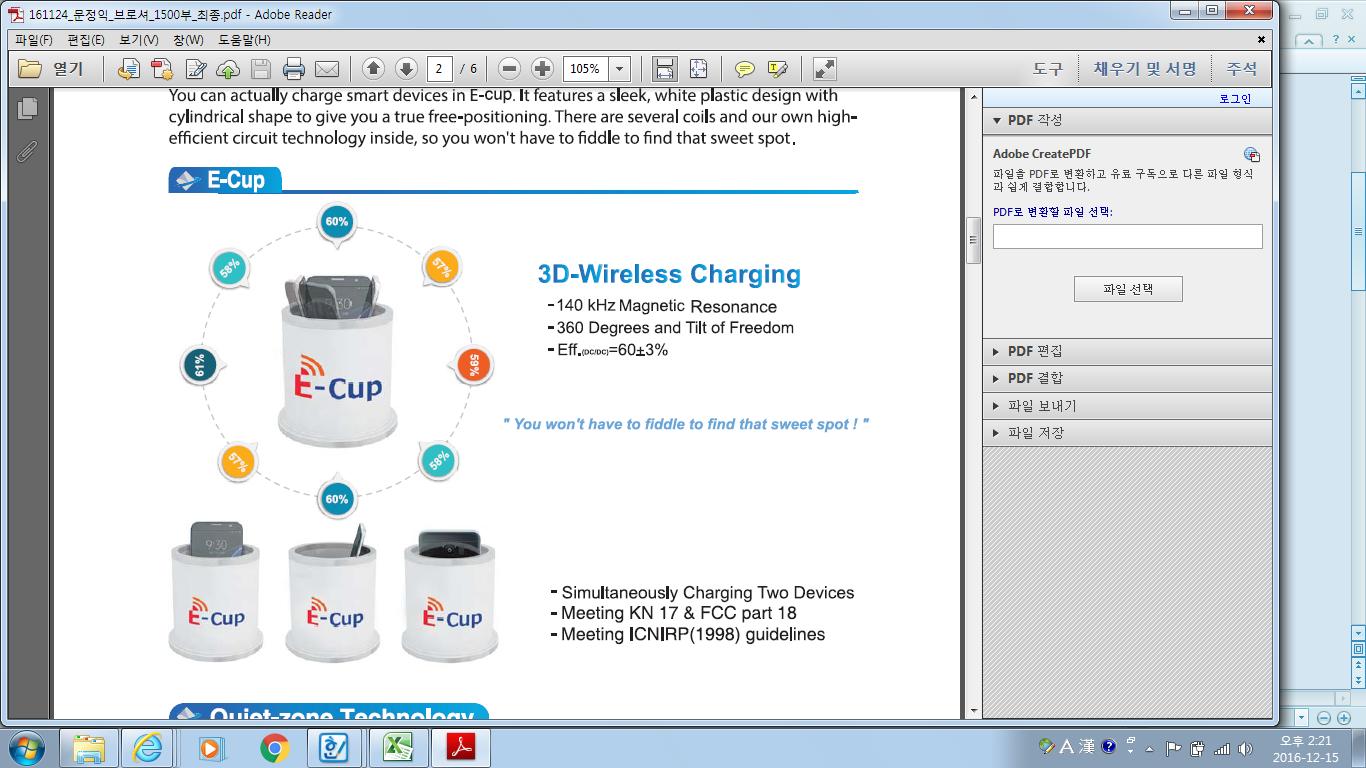Image resolution: width=1366 pixels, height=768 pixels.
Task: Expand the 파일 보내기 section
Action: 1127,406
